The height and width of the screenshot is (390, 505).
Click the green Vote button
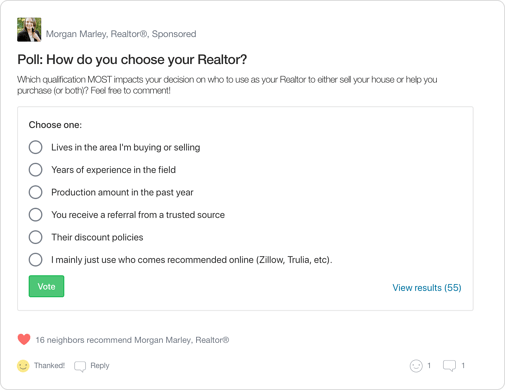(x=46, y=286)
